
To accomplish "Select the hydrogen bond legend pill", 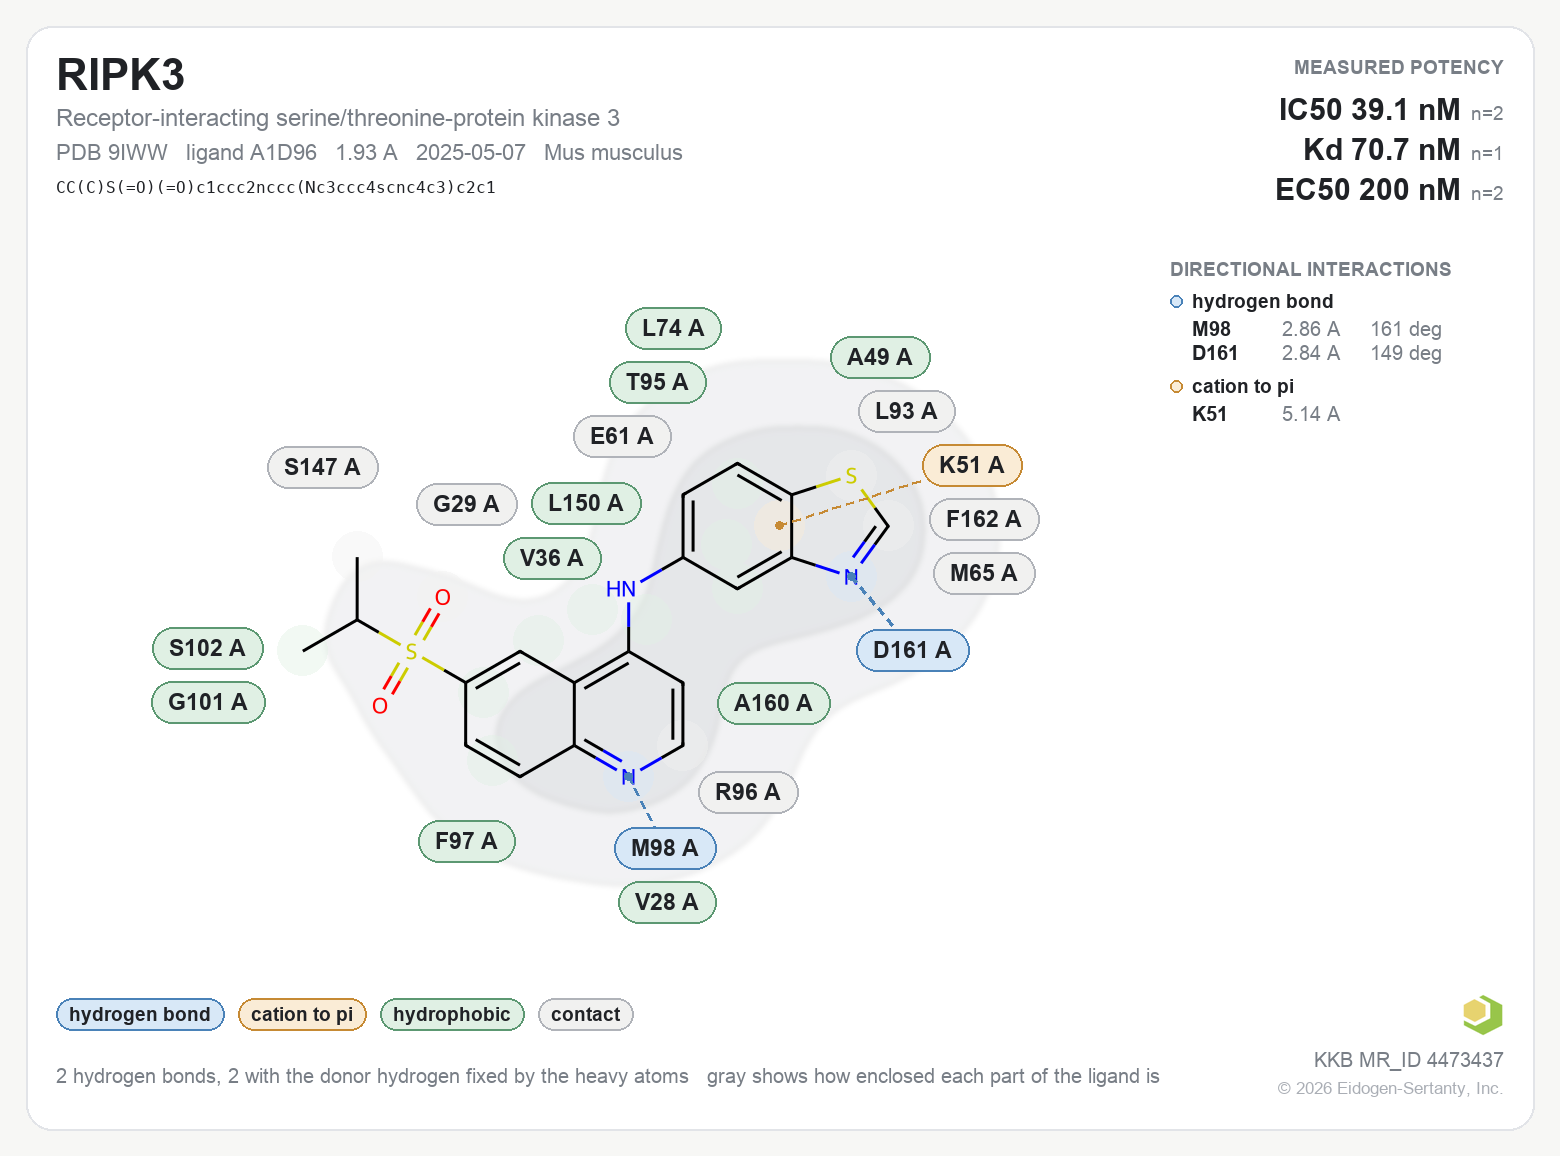I will [140, 1014].
